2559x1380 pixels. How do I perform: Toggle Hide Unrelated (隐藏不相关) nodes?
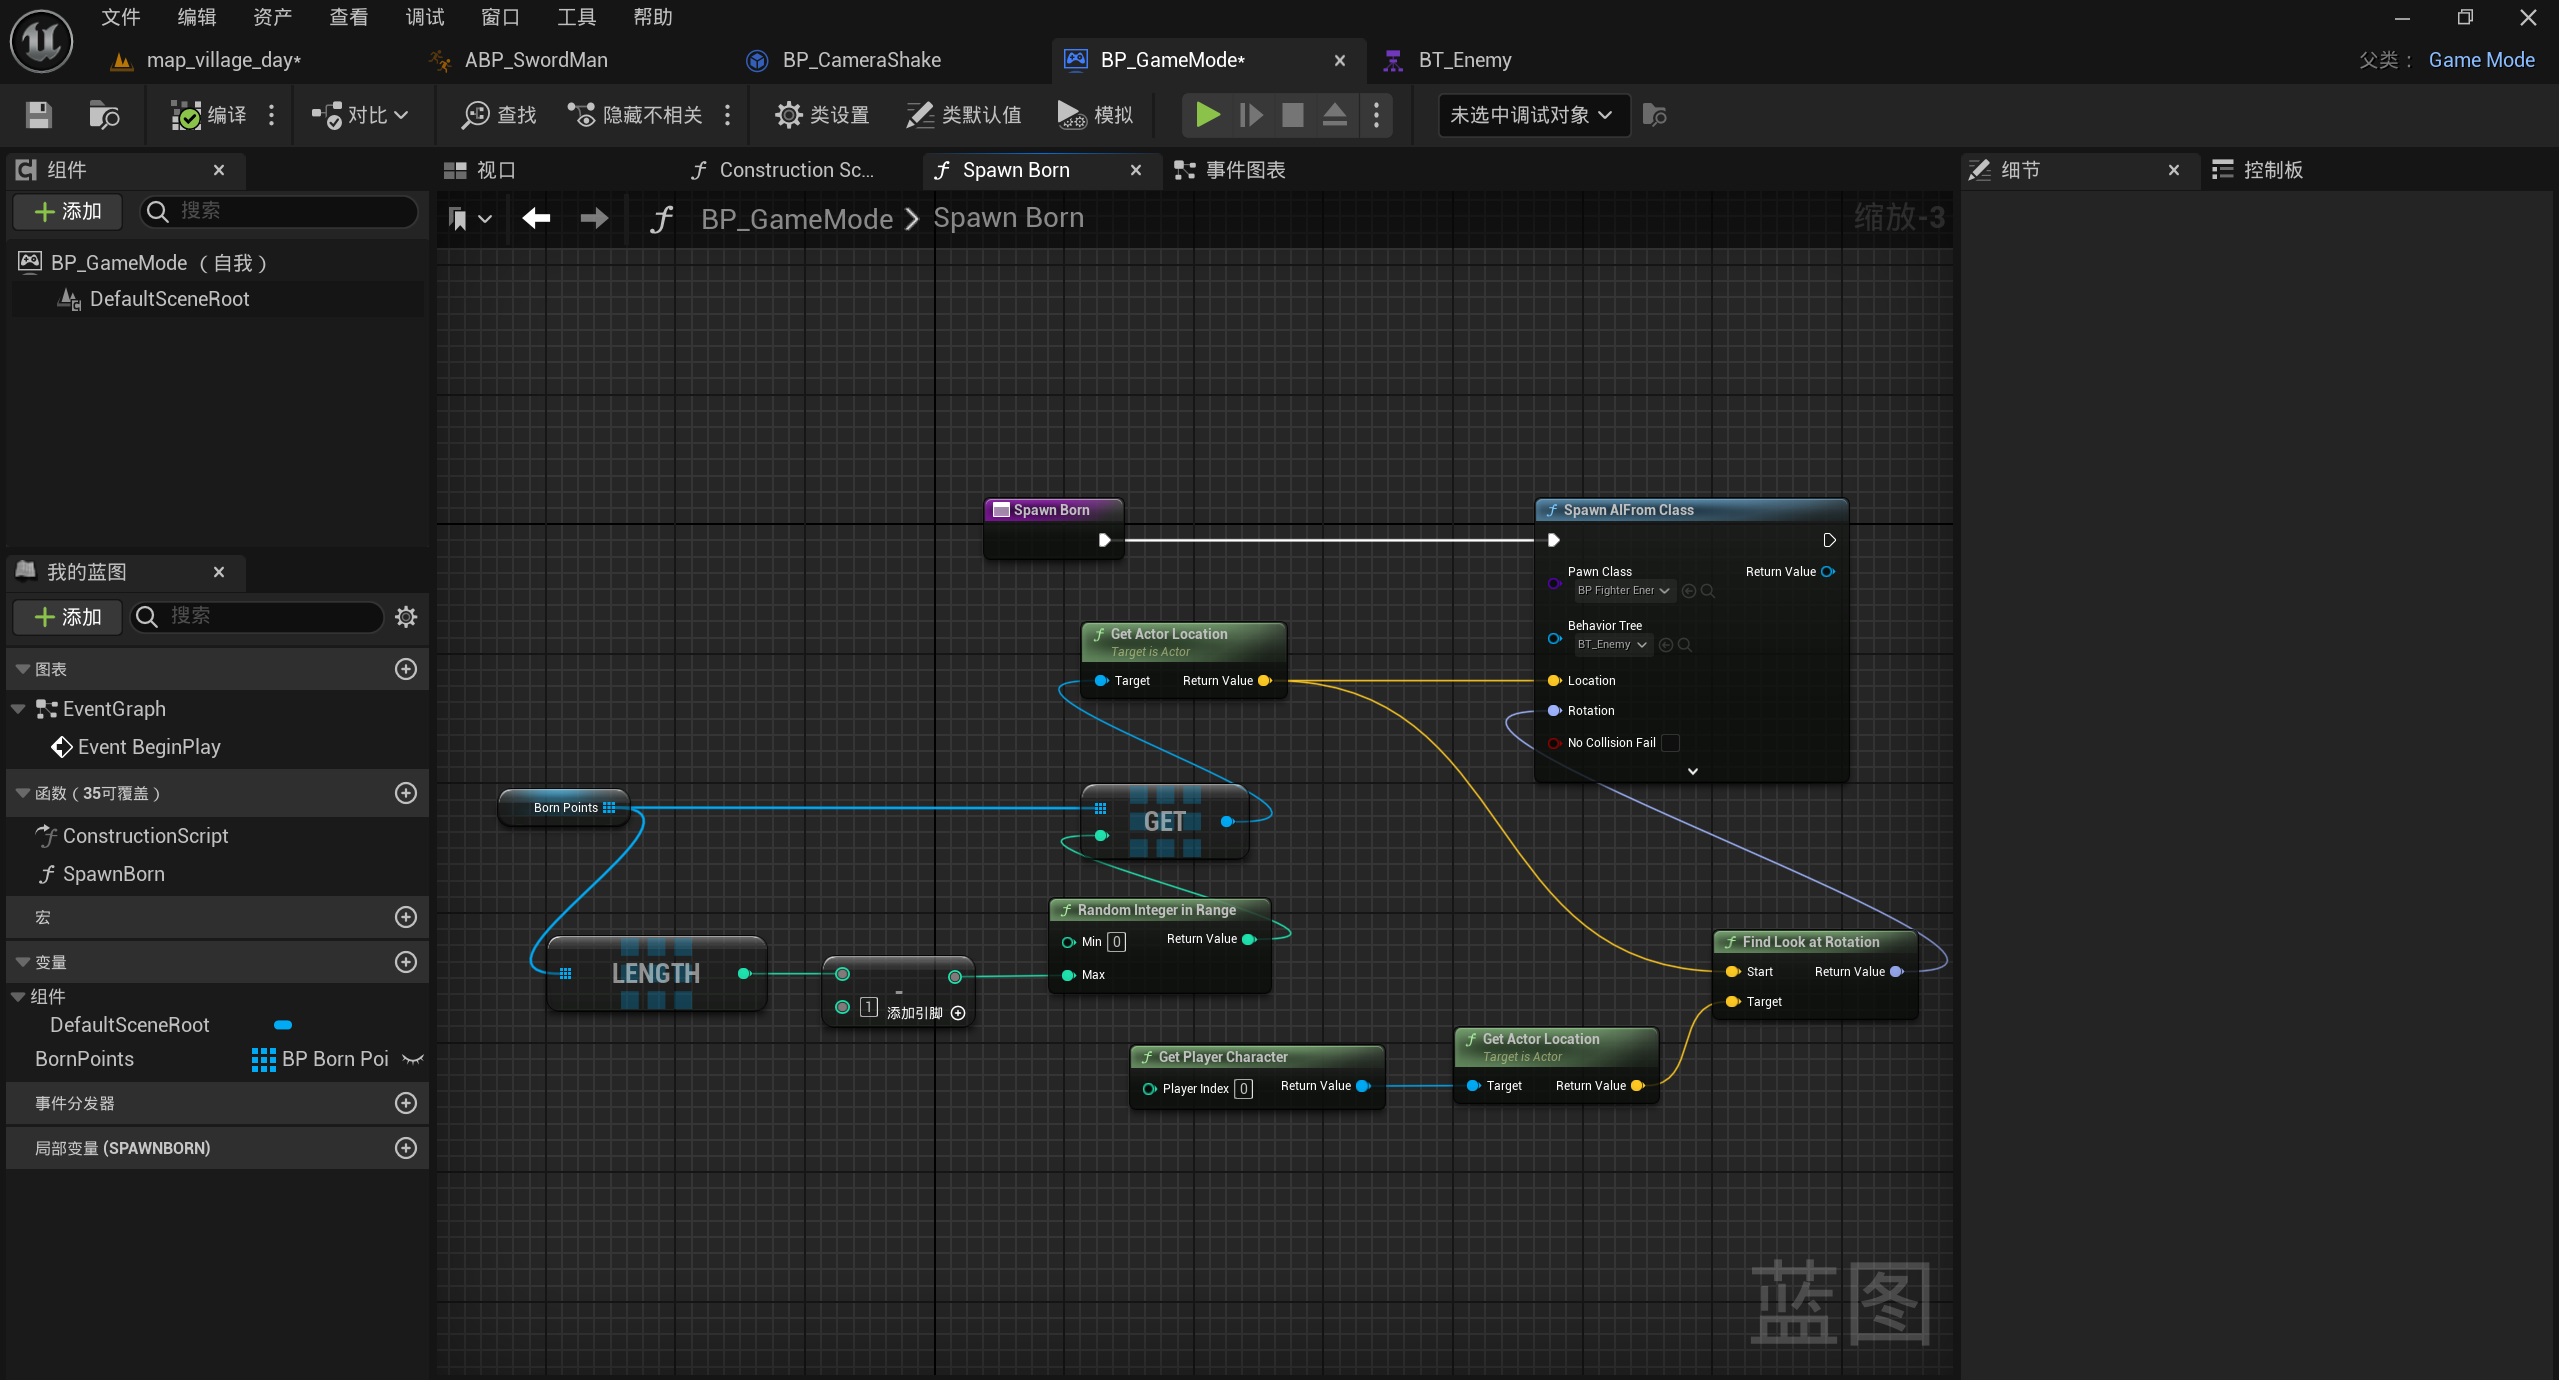pos(636,115)
